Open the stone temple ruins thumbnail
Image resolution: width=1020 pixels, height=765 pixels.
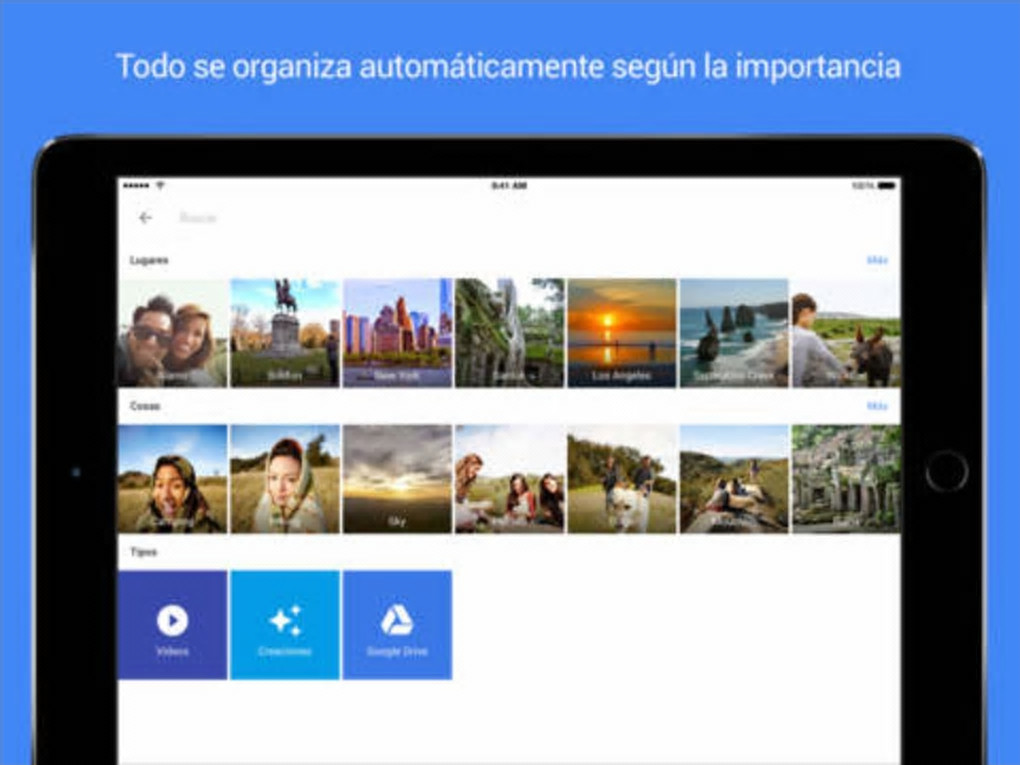point(846,479)
